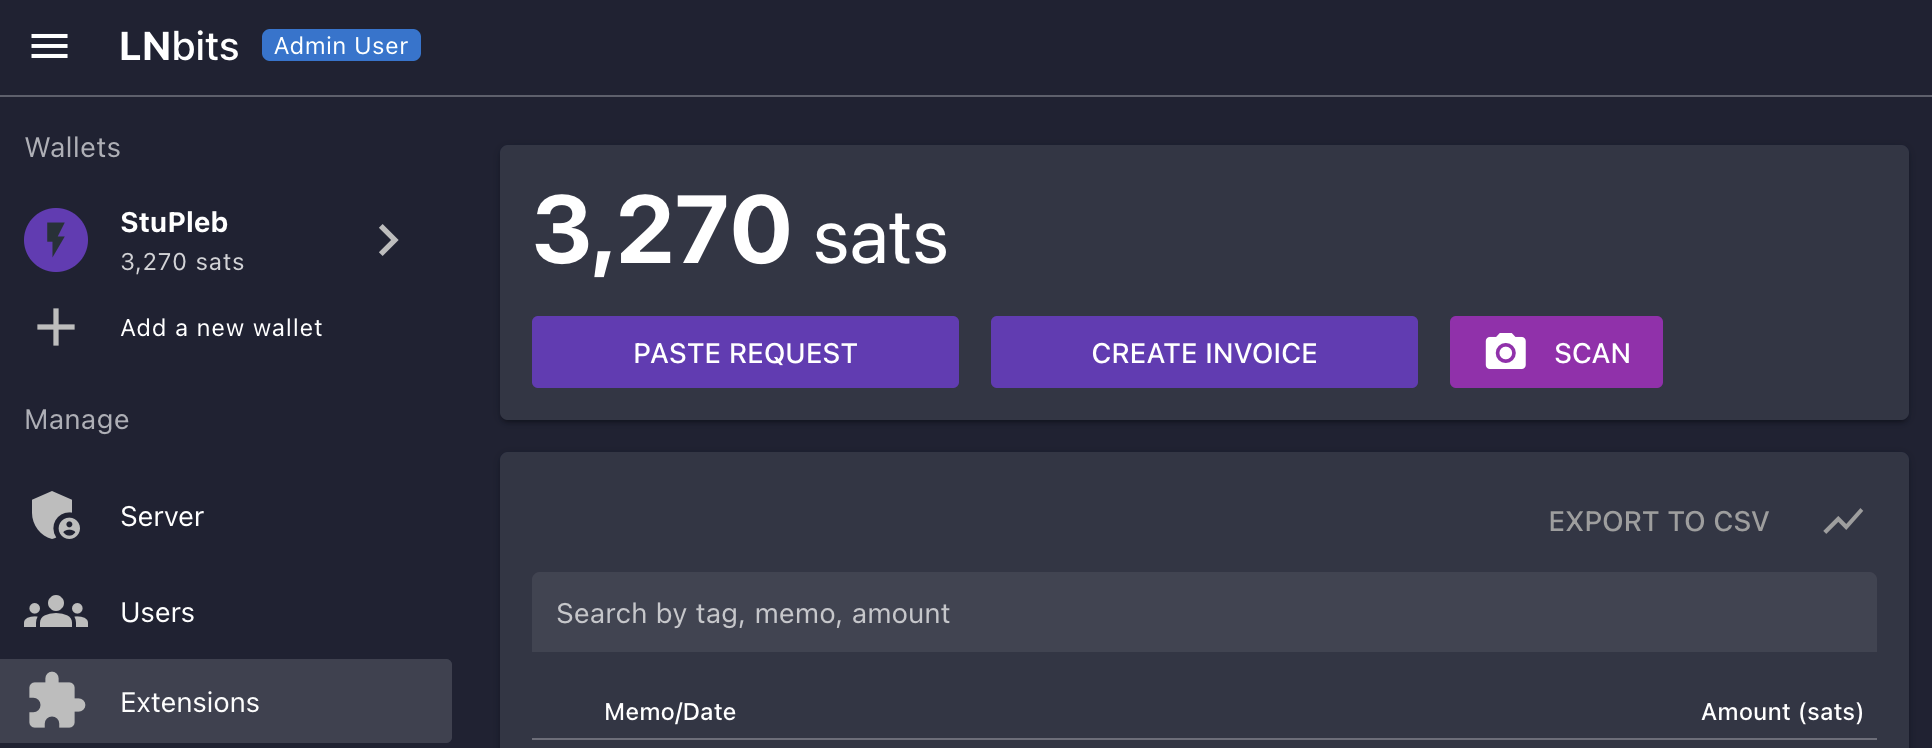
Task: Select the Server shield icon in sidebar
Action: (55, 516)
